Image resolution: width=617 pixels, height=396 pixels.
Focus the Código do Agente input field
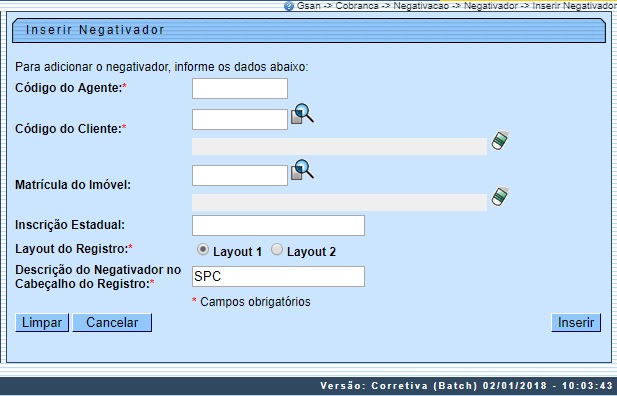coord(240,89)
